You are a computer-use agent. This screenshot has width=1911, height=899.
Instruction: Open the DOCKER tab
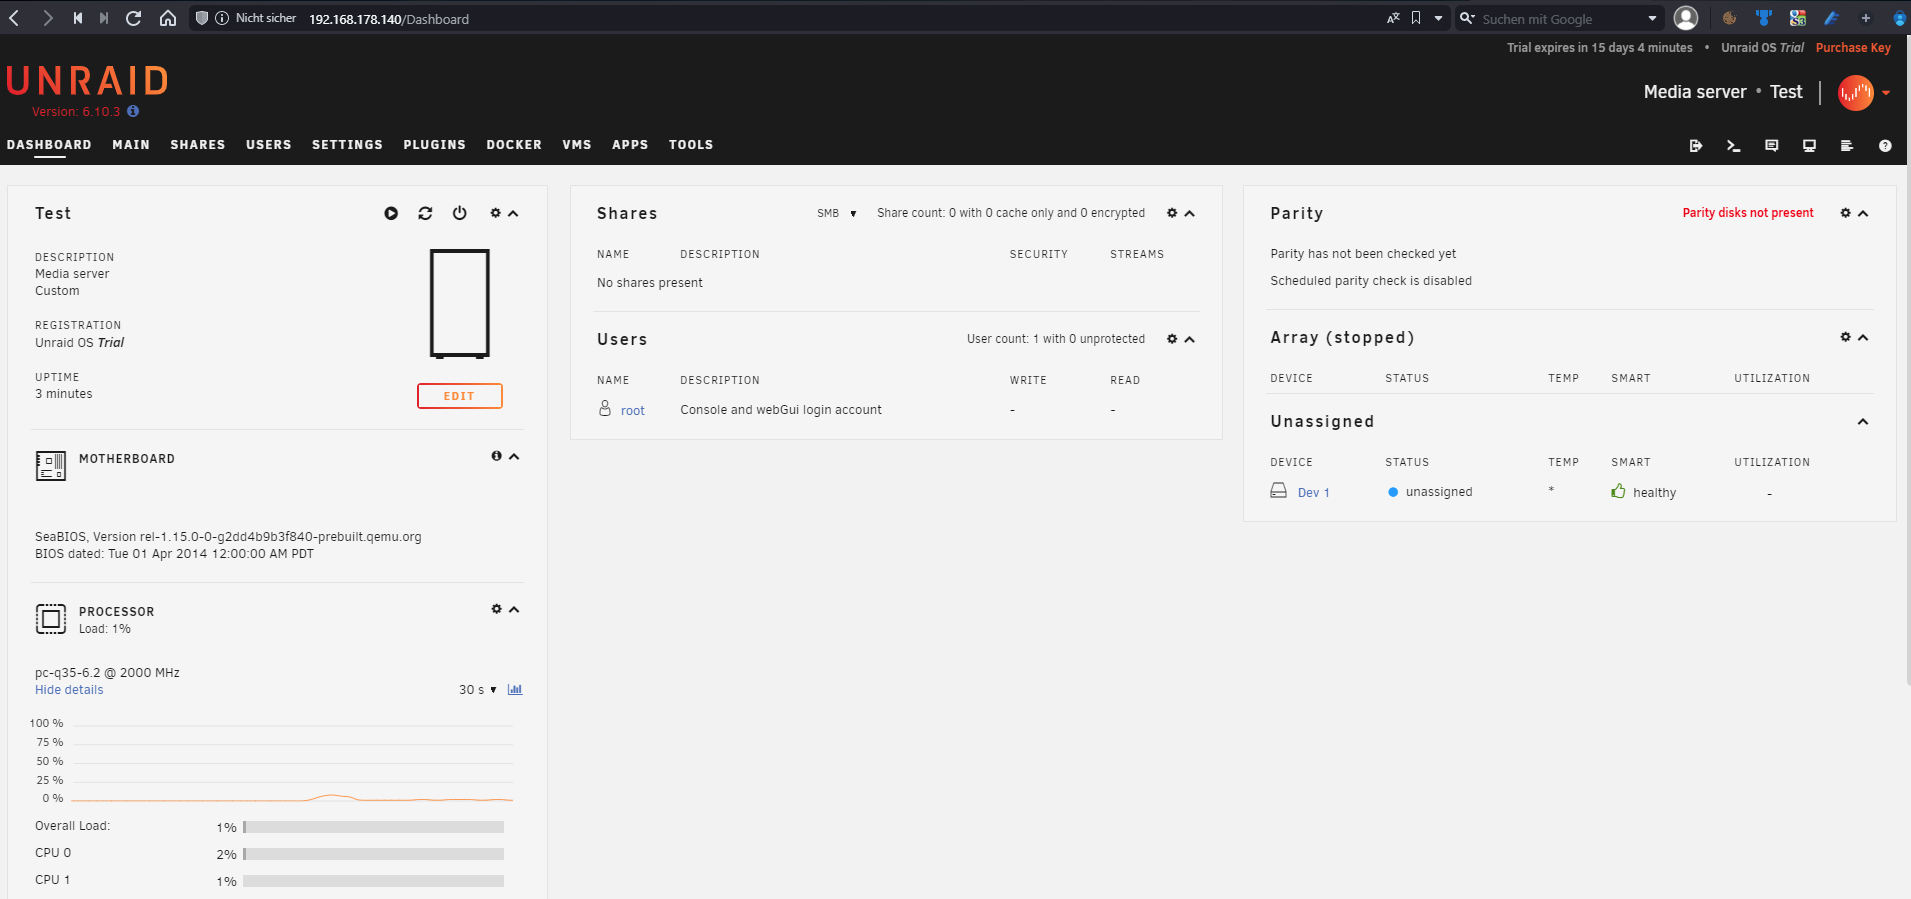(x=514, y=145)
